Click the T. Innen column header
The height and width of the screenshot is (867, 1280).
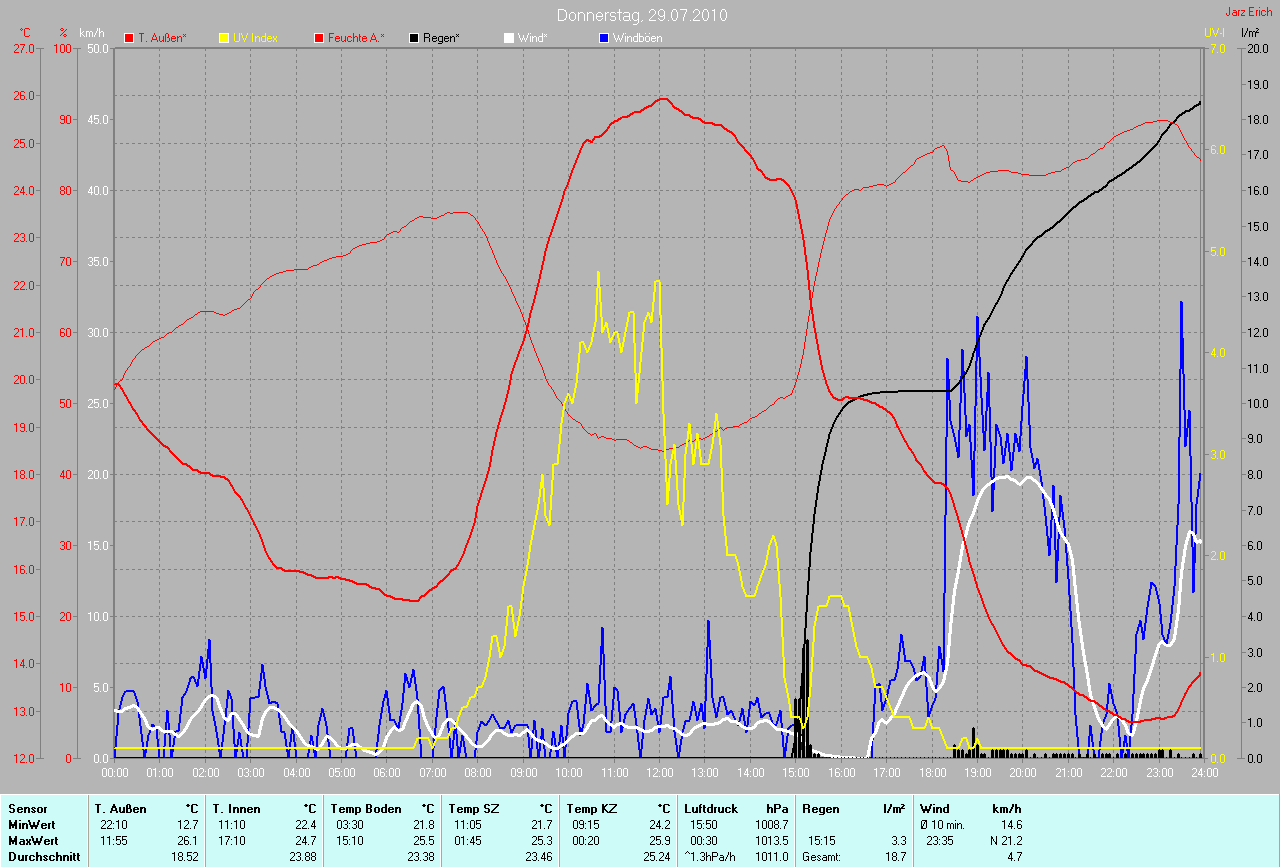pyautogui.click(x=237, y=808)
